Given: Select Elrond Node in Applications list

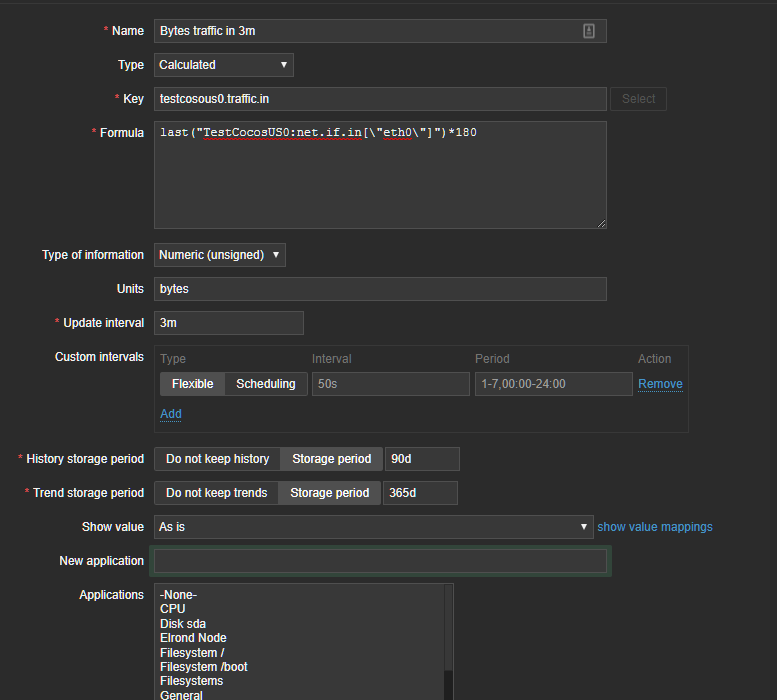Looking at the screenshot, I should [x=193, y=638].
